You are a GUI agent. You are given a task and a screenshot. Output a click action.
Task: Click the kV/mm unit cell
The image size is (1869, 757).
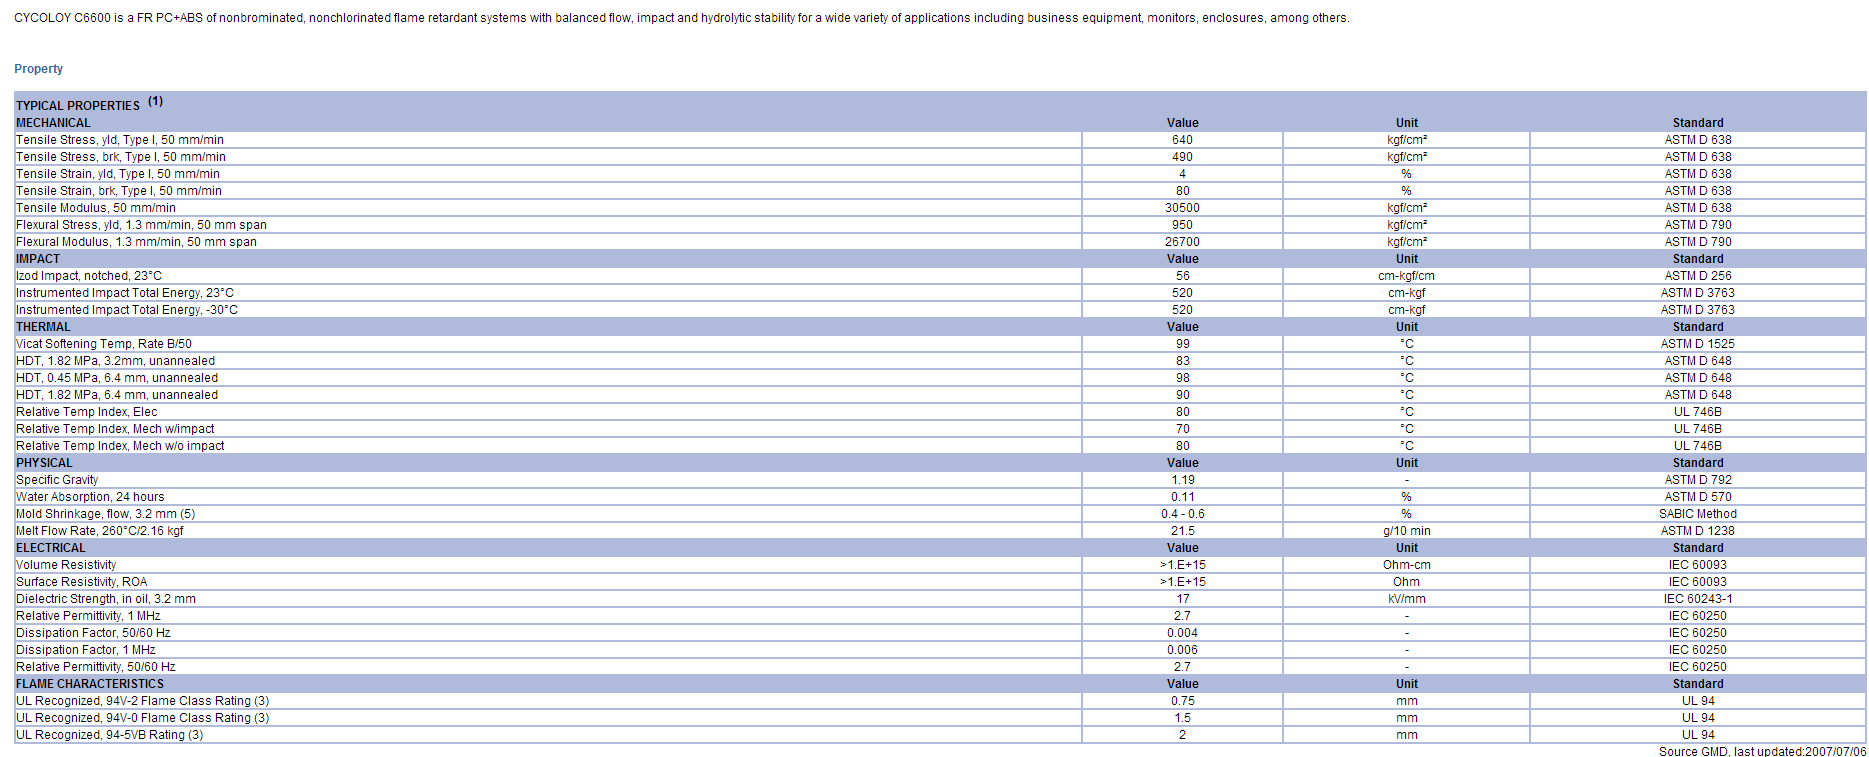1406,599
